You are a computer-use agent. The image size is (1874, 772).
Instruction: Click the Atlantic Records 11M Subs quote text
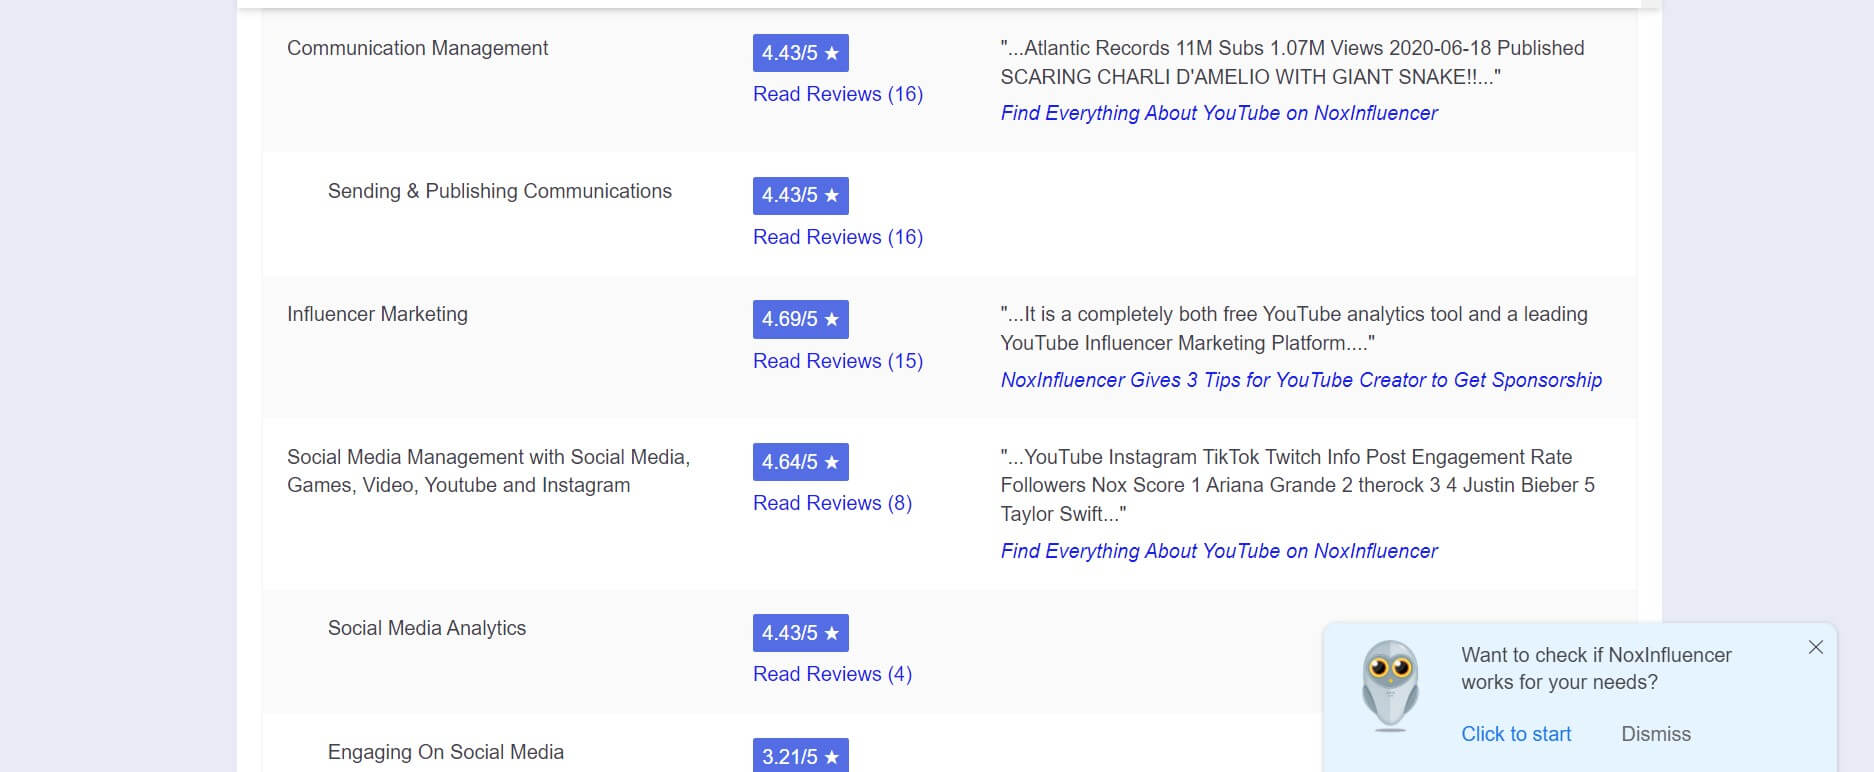[x=1292, y=62]
